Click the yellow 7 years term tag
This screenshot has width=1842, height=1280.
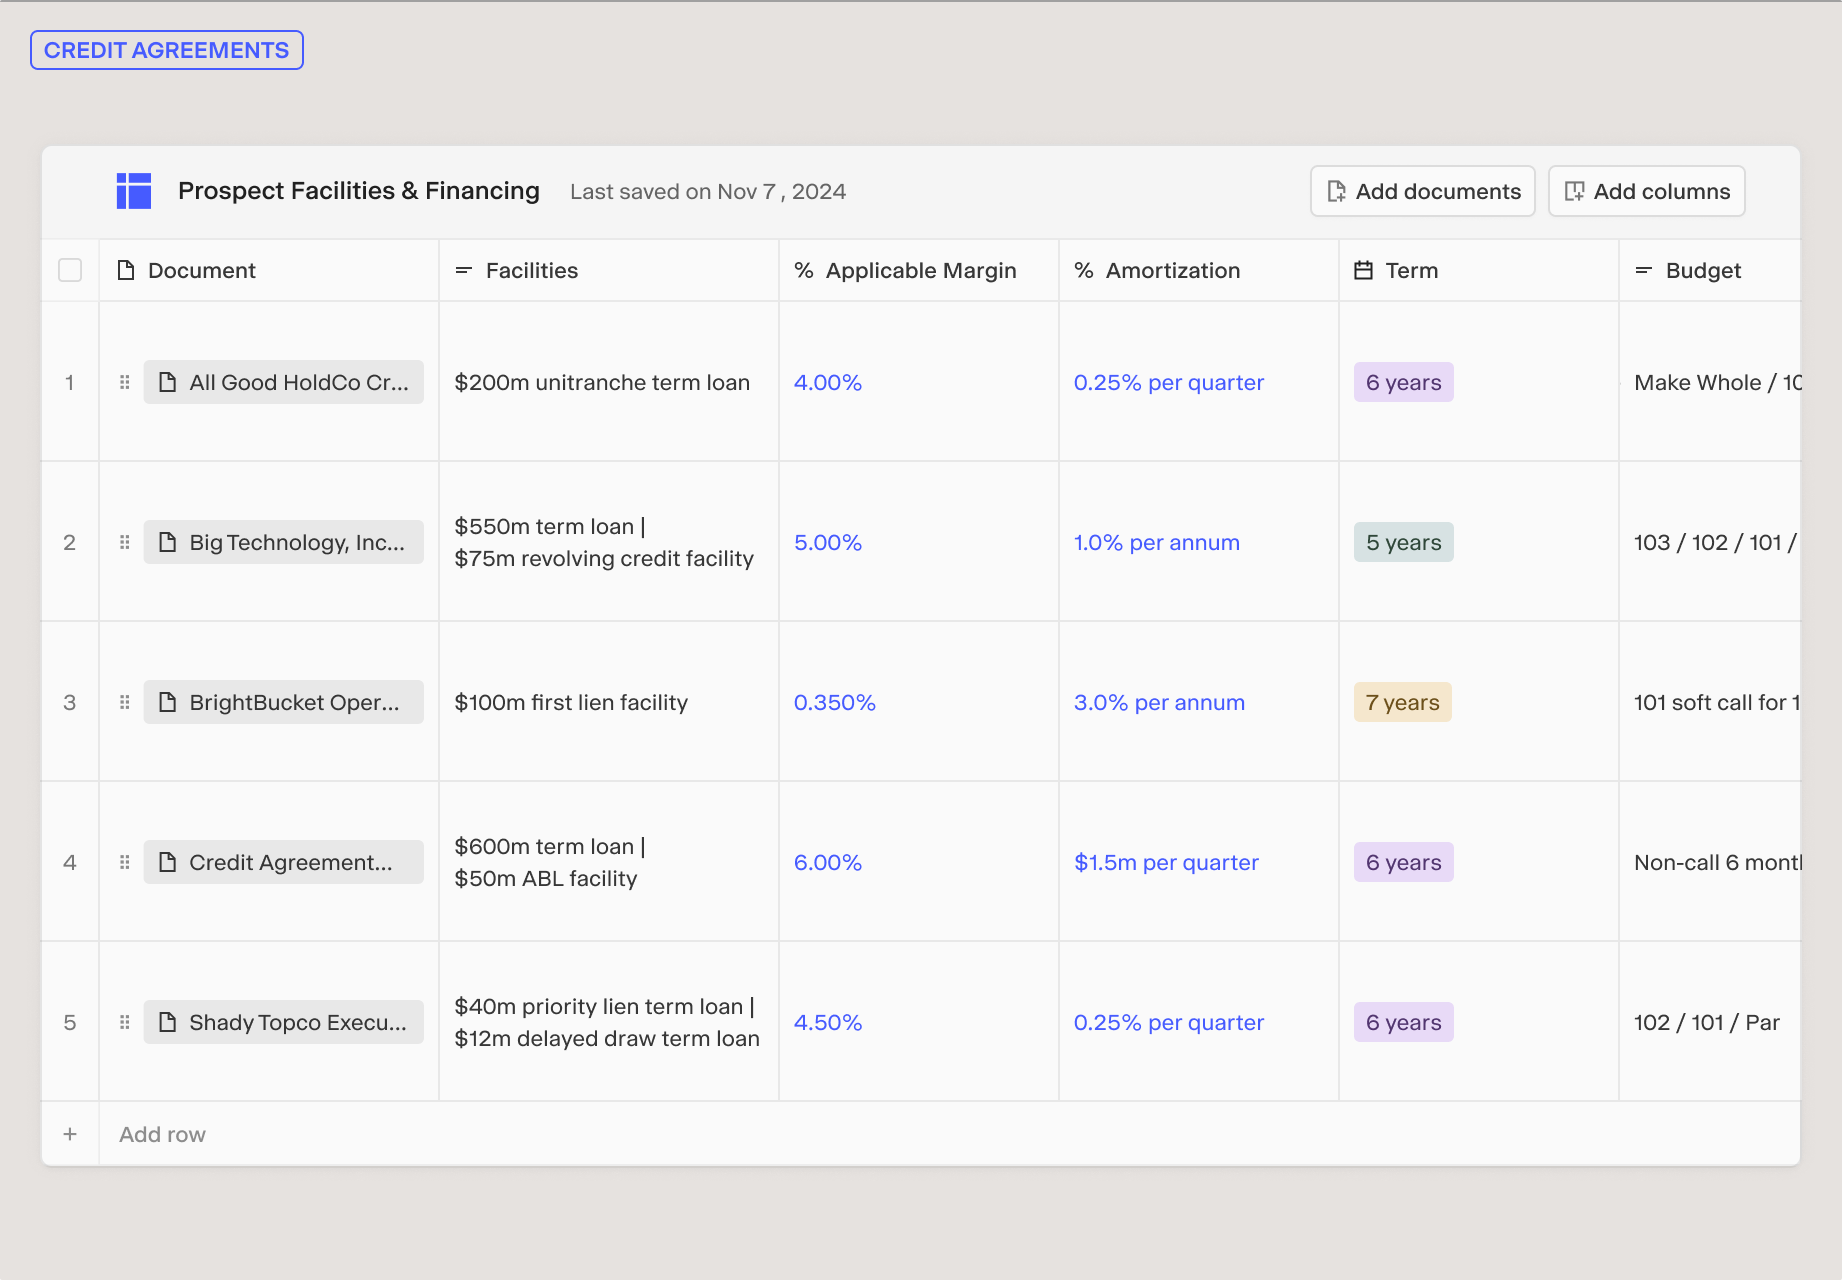click(1402, 702)
